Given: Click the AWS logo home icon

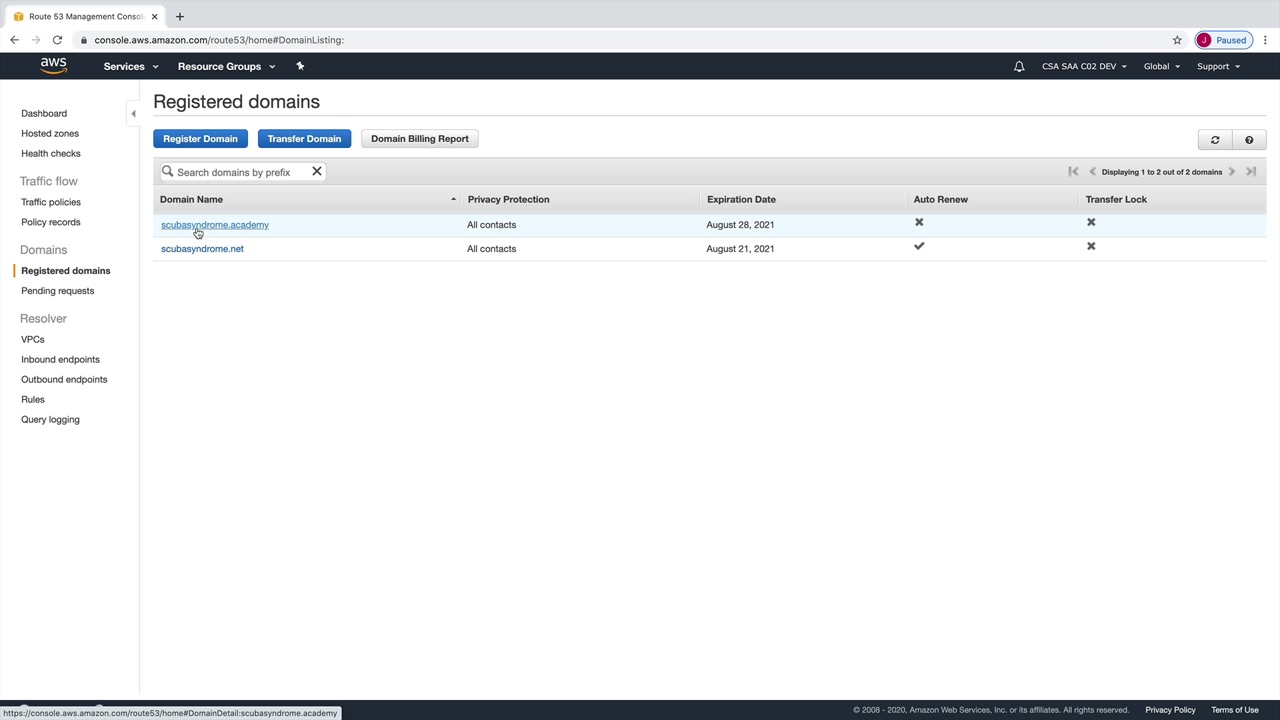Looking at the screenshot, I should tap(54, 66).
